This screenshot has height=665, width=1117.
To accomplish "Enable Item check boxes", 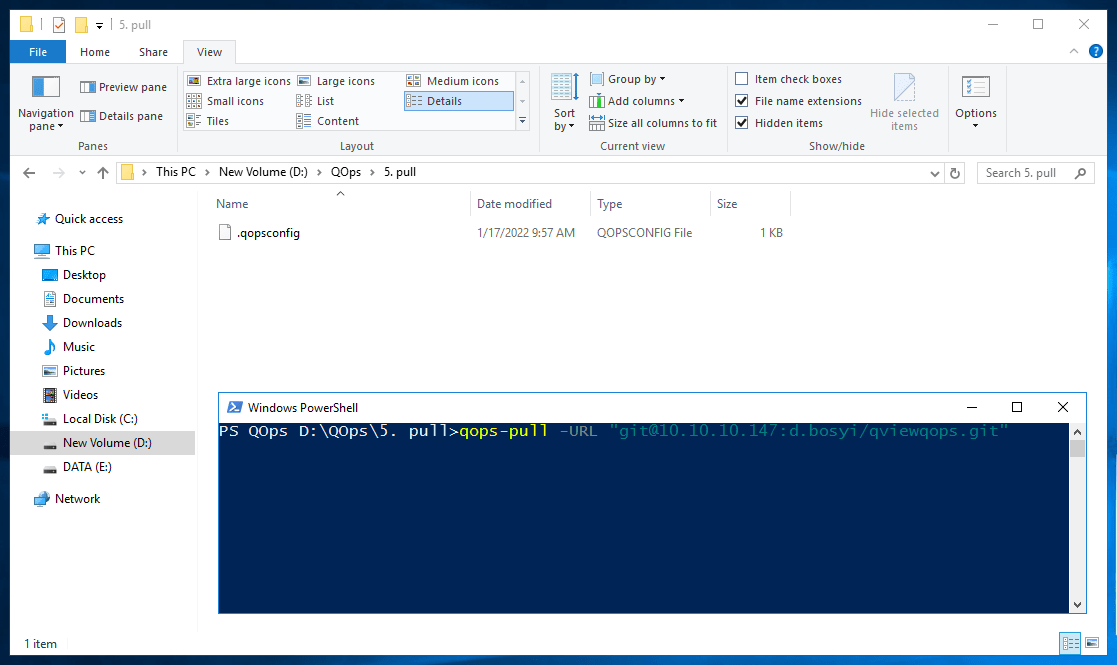I will (742, 79).
